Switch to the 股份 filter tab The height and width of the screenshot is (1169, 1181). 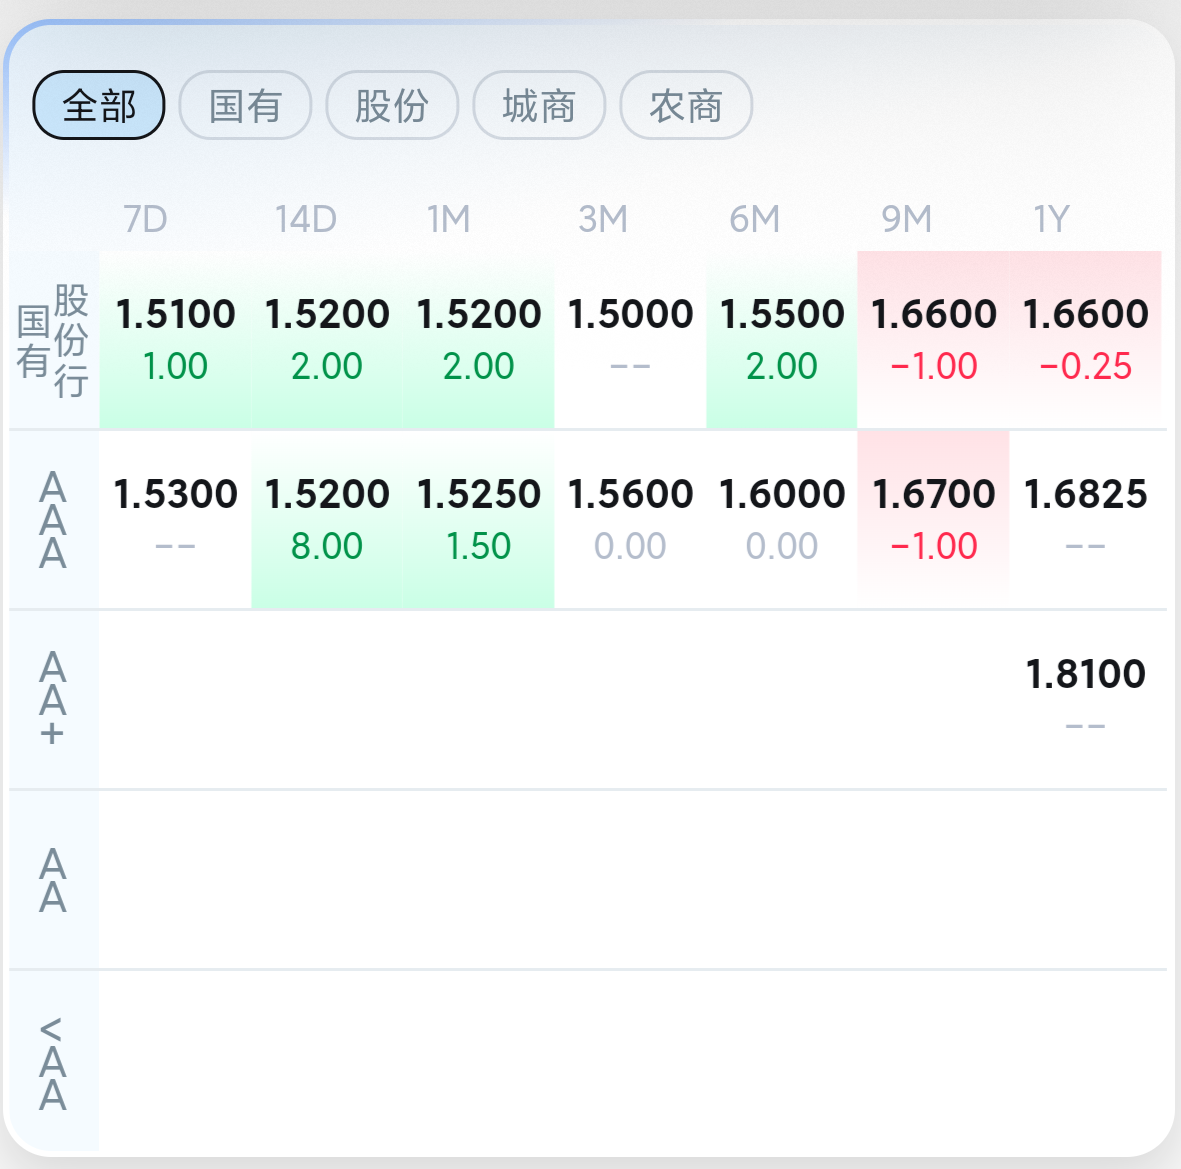pos(392,105)
